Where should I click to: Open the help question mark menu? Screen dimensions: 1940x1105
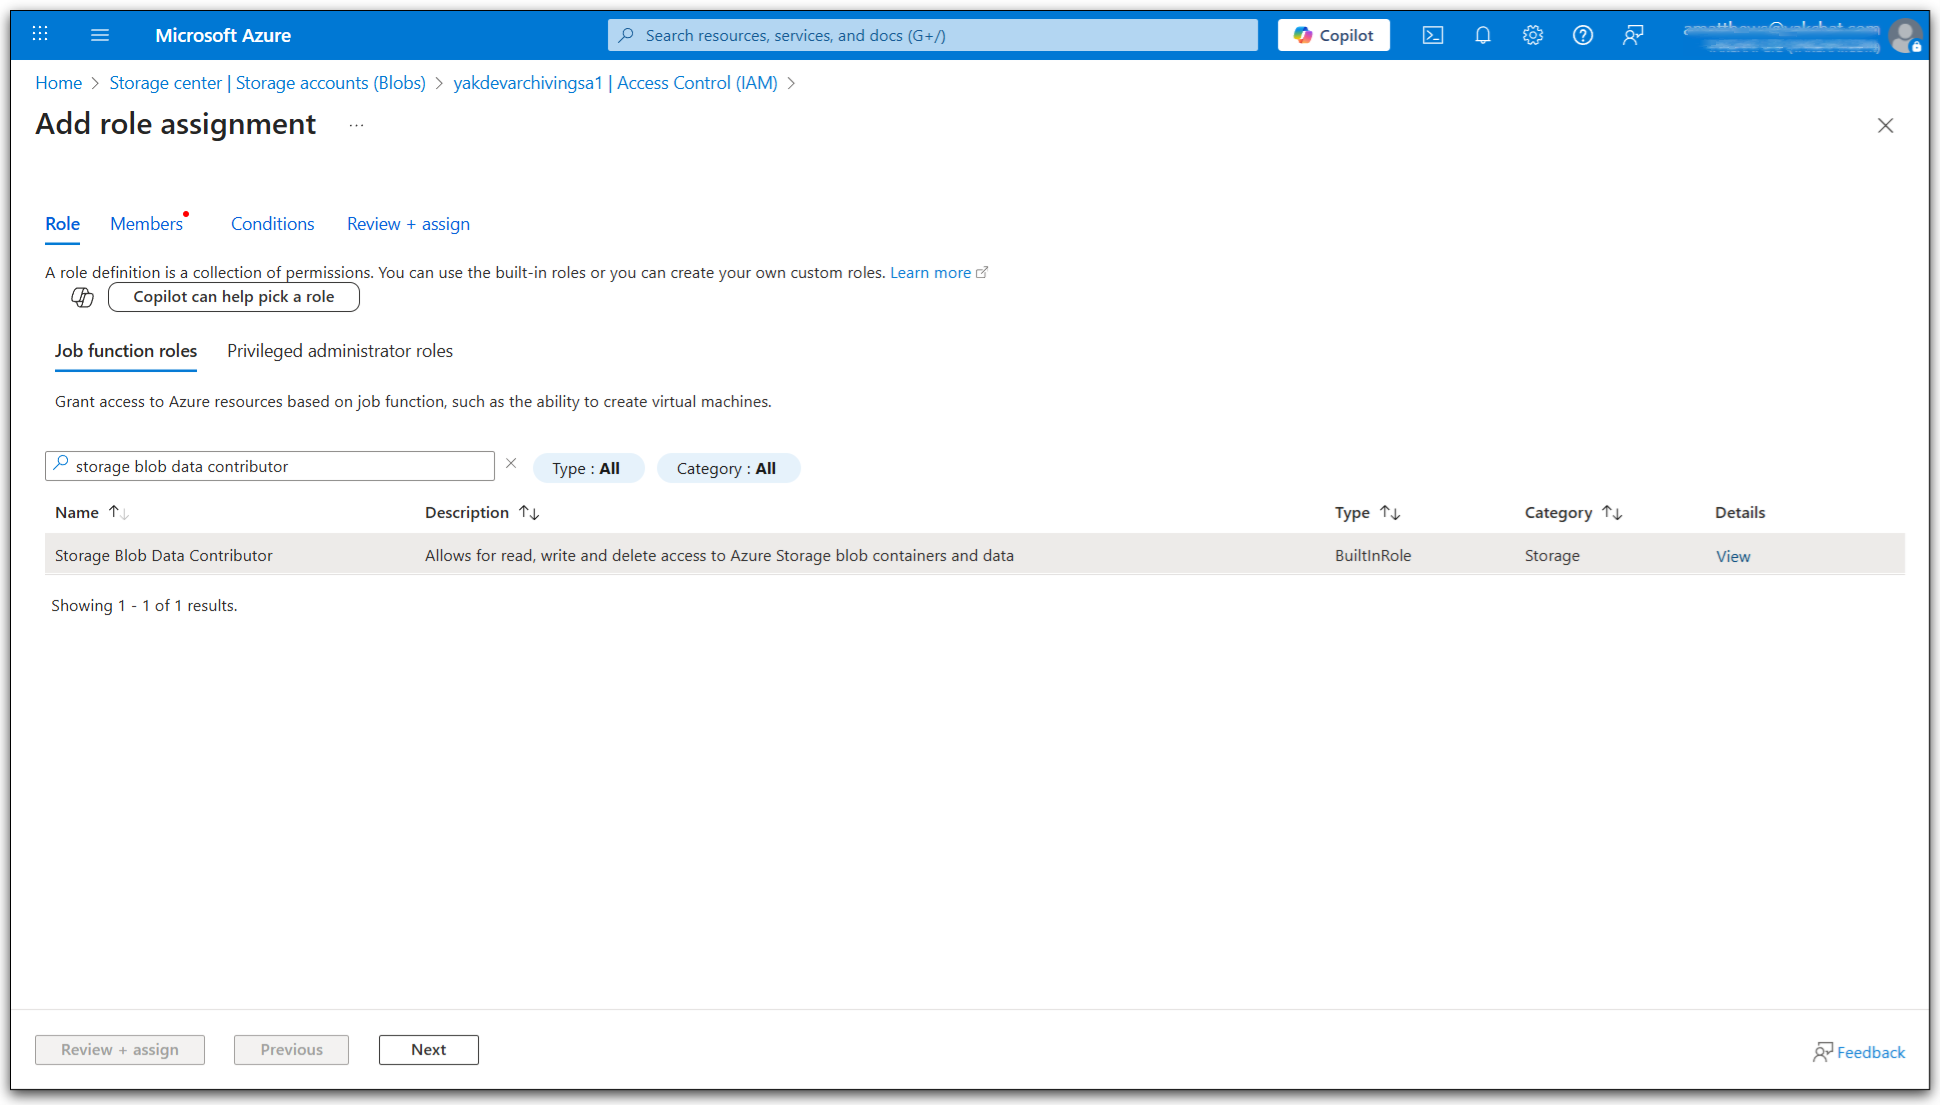[x=1582, y=35]
